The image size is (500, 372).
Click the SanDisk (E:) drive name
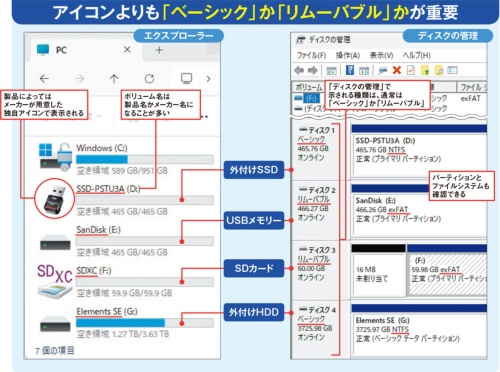[98, 230]
